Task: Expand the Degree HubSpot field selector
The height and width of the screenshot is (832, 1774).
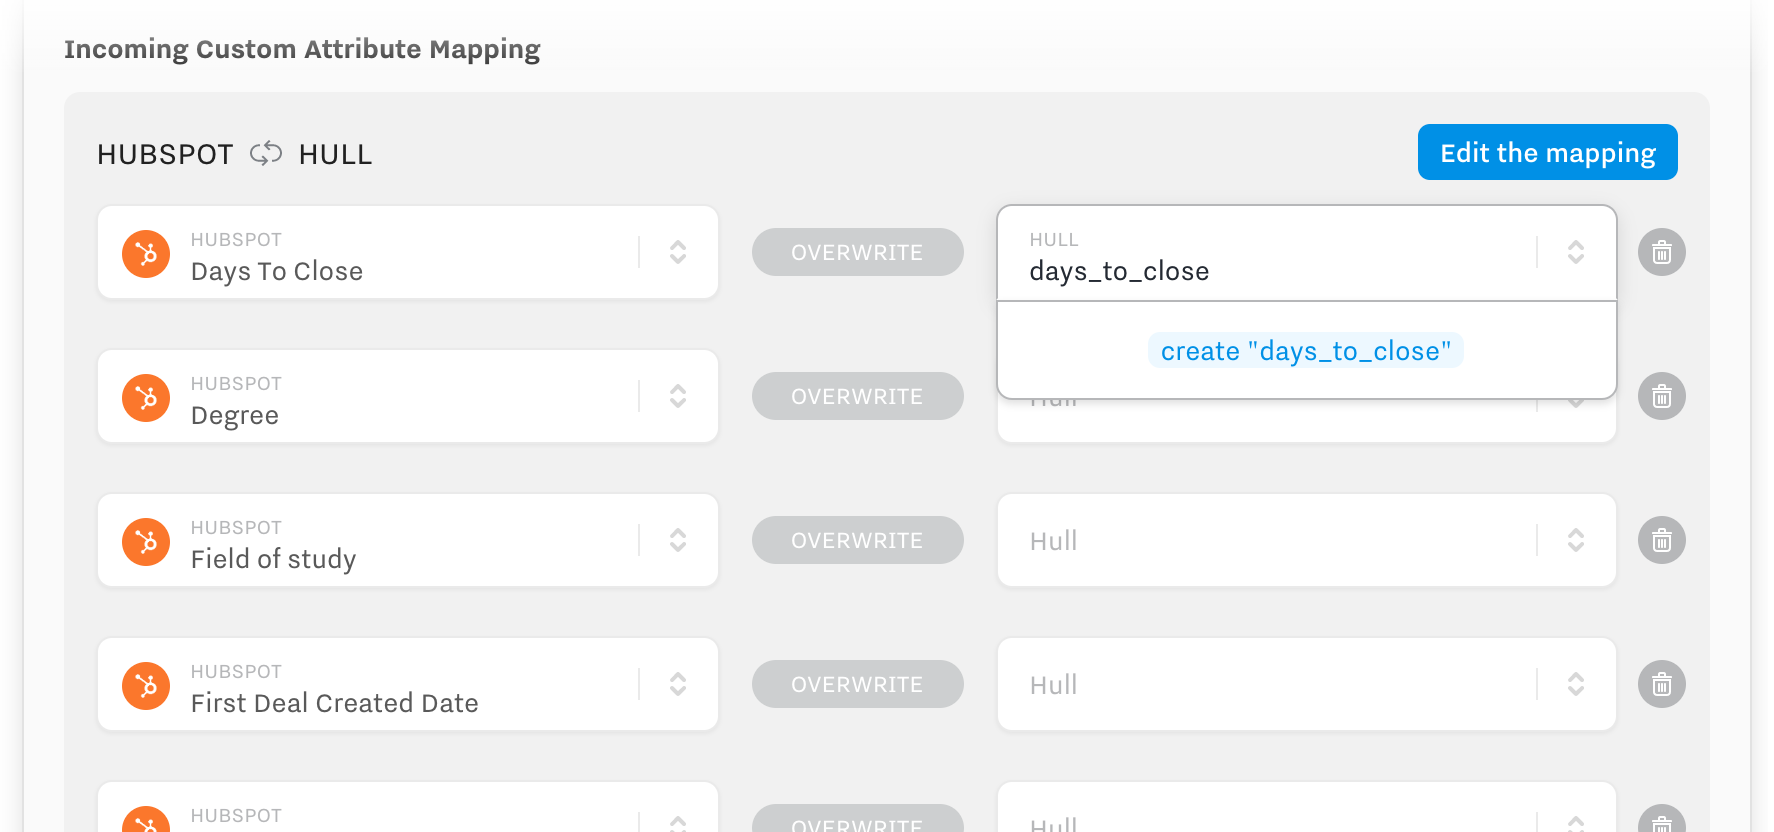Action: [677, 396]
